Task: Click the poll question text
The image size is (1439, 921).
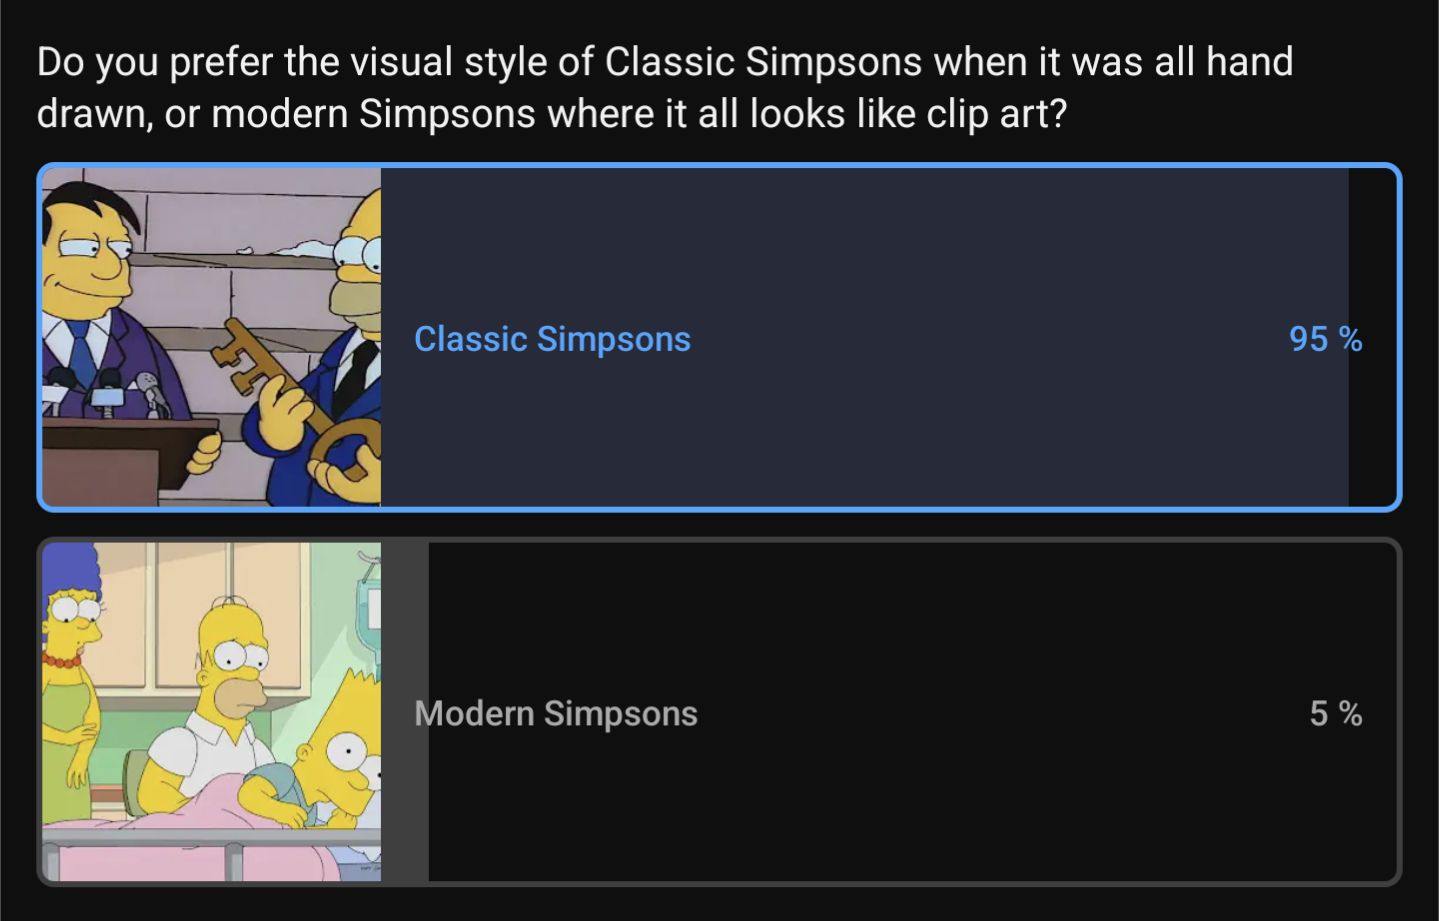Action: coord(664,88)
